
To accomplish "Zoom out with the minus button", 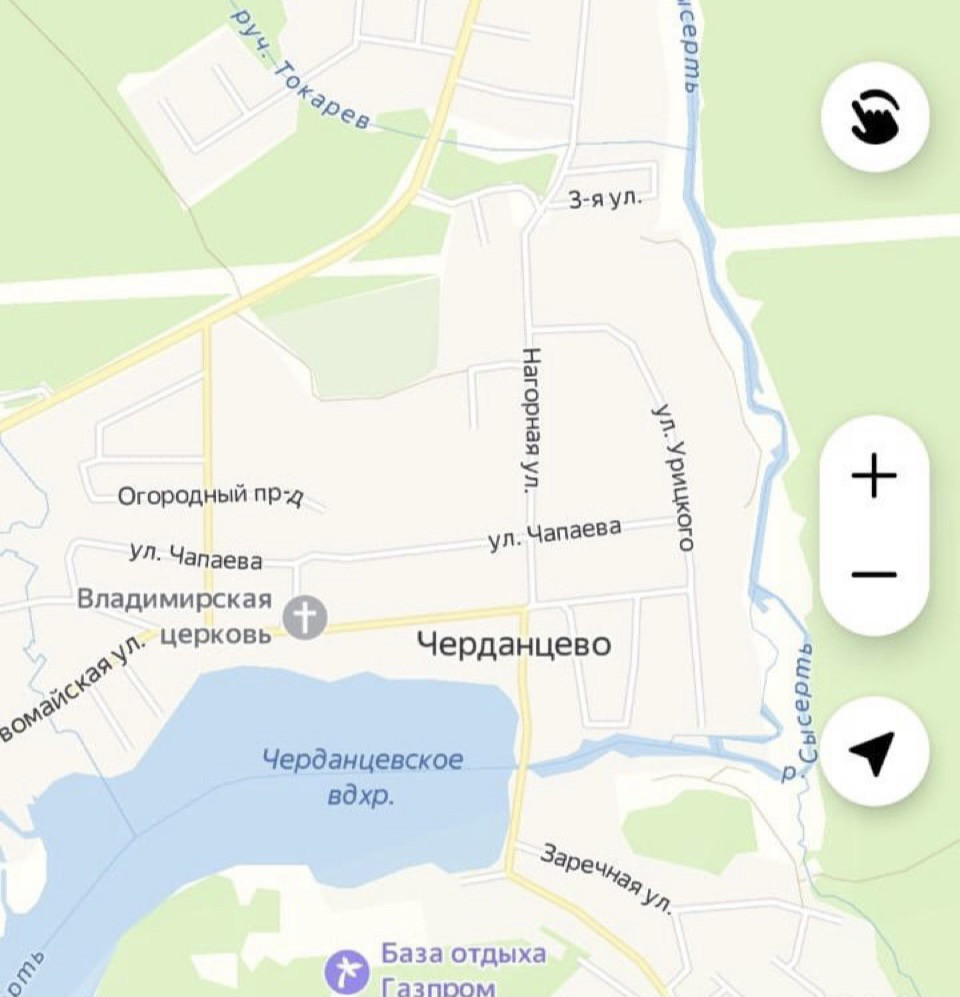I will coord(874,575).
